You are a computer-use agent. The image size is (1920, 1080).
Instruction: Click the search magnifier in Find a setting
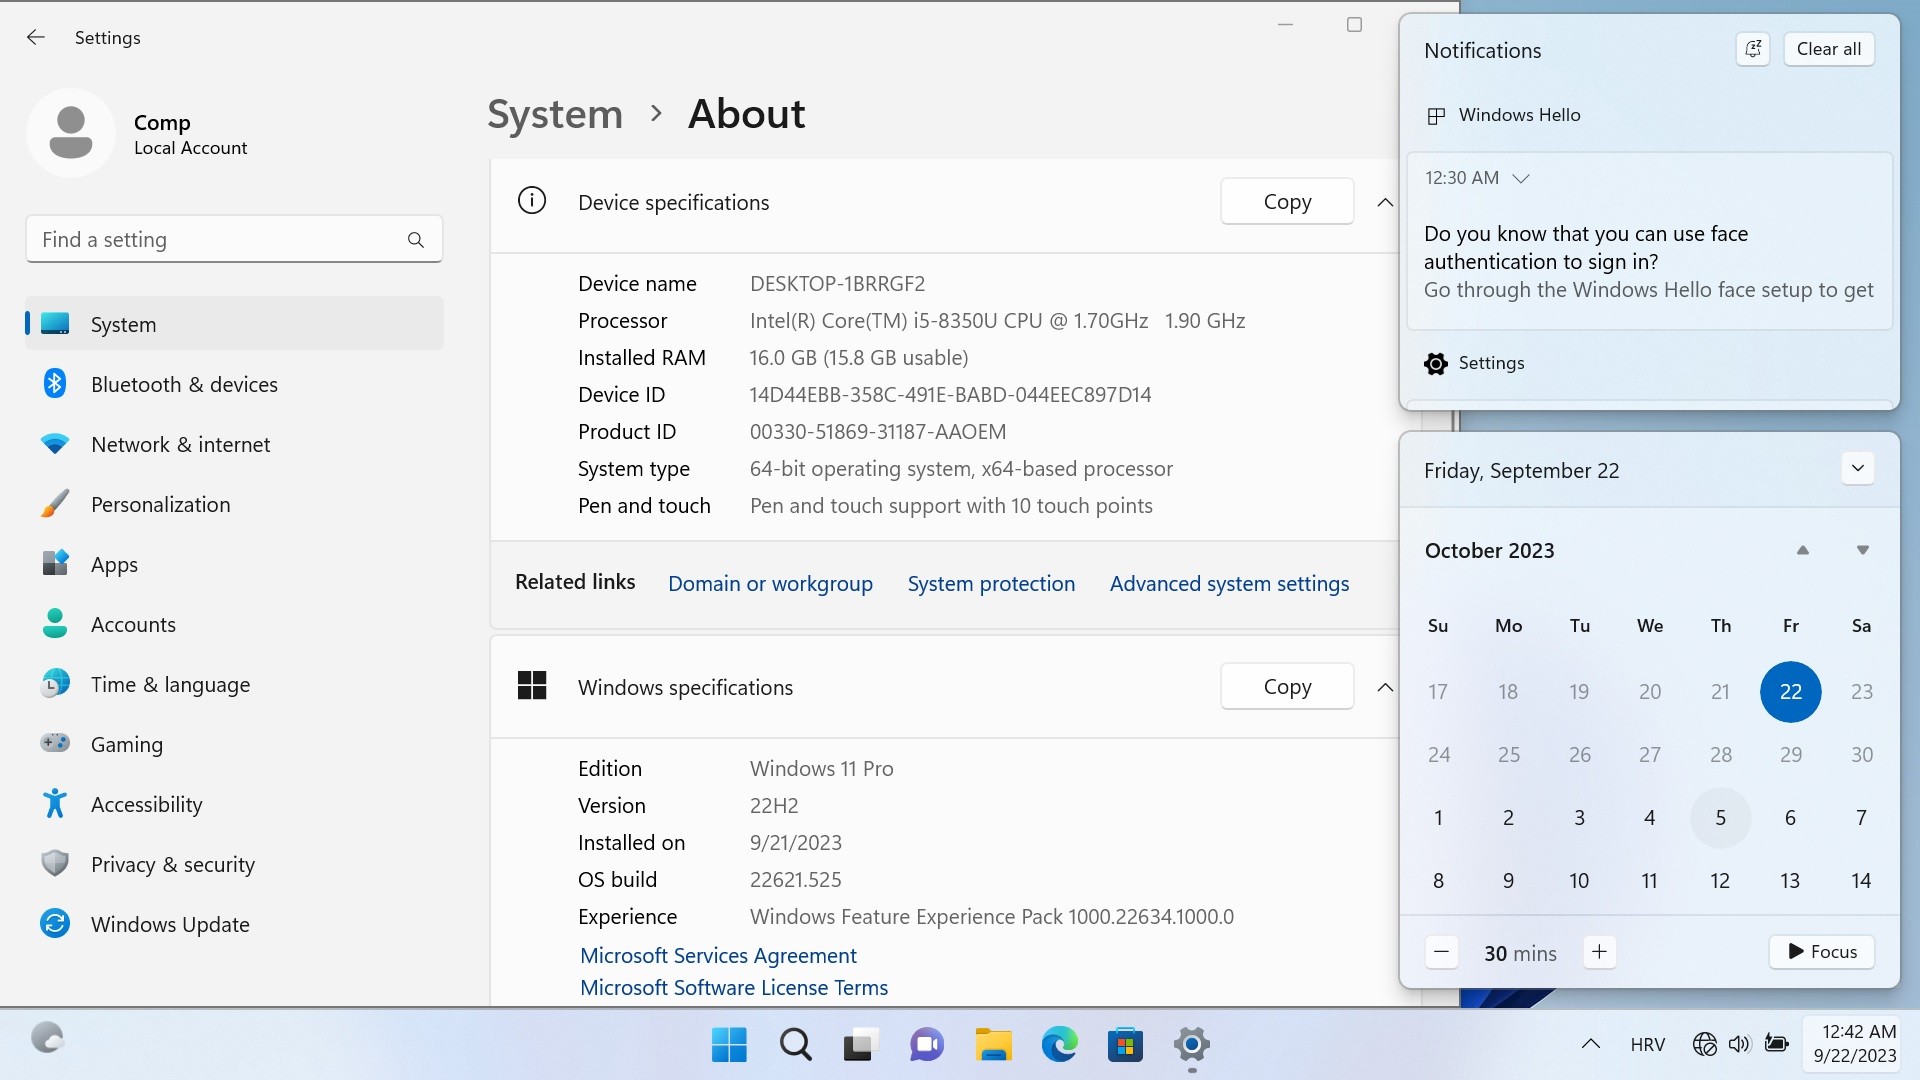[416, 240]
